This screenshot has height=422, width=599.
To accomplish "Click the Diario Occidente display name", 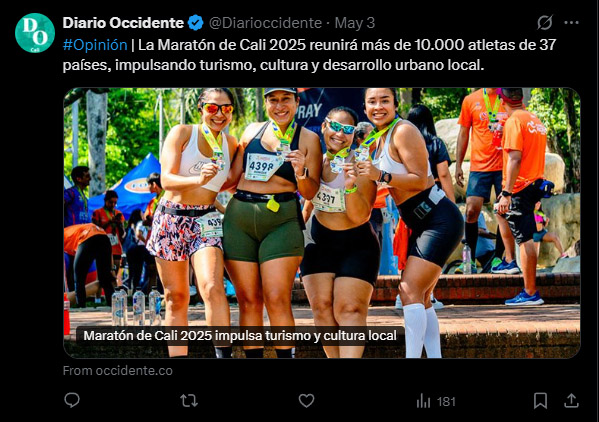I will tap(123, 23).
